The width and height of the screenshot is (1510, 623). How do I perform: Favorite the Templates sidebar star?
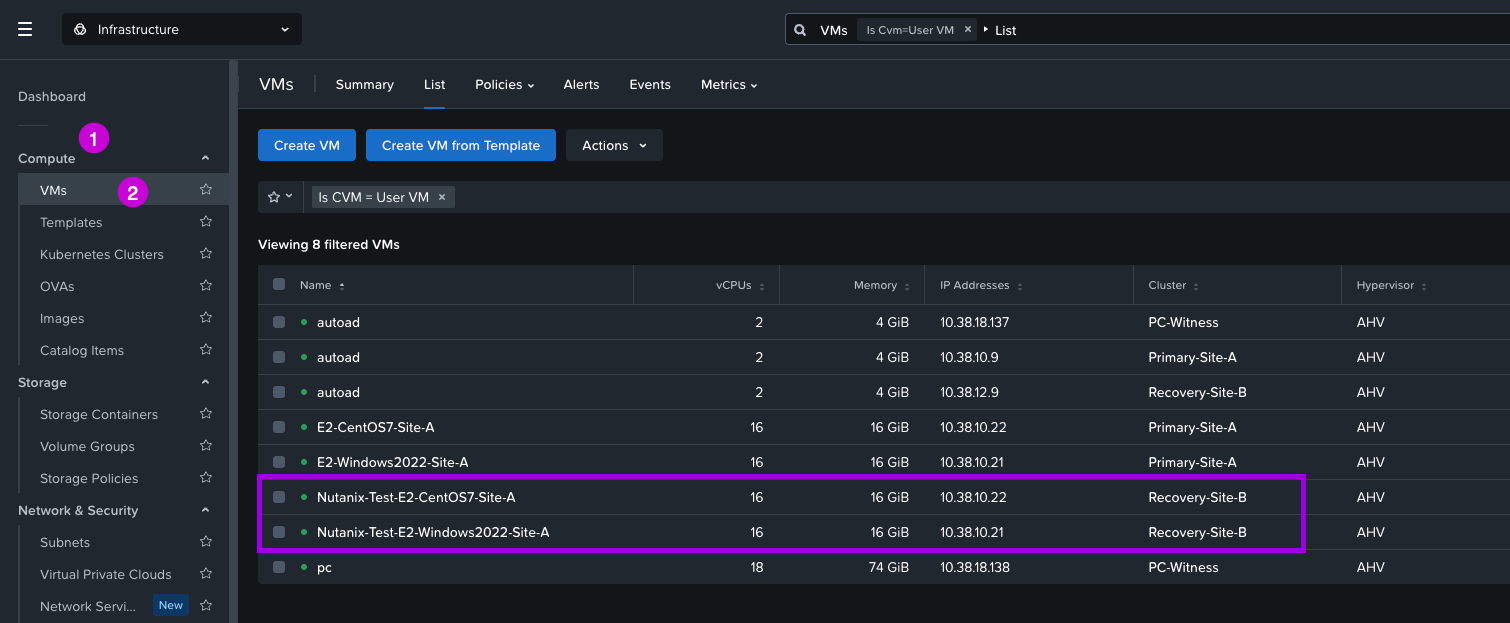(x=206, y=221)
